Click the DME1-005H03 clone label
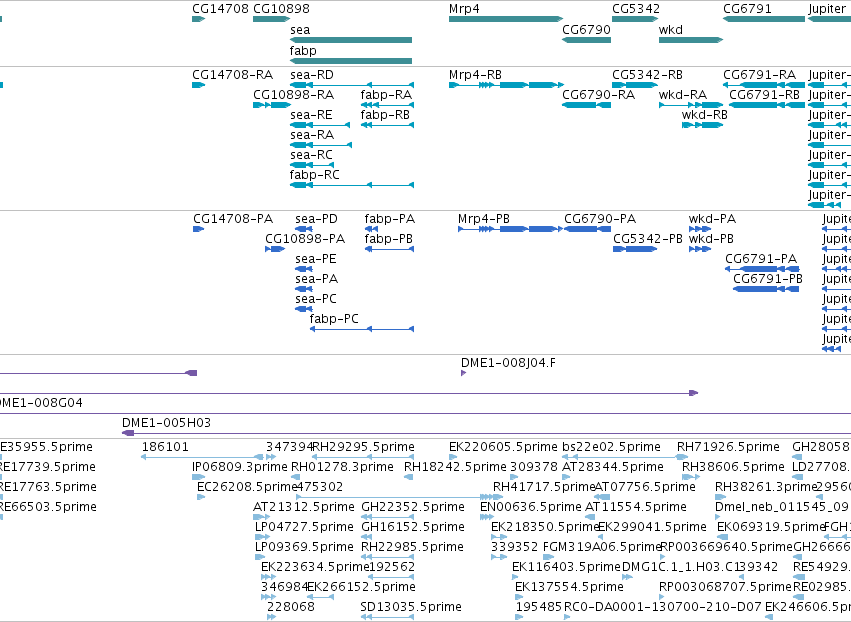 tap(166, 423)
